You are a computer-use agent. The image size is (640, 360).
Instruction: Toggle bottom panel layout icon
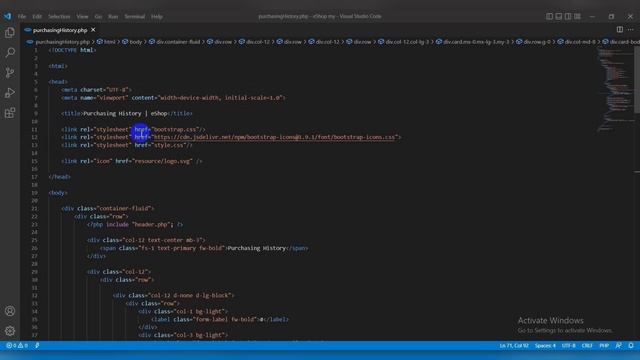click(559, 16)
